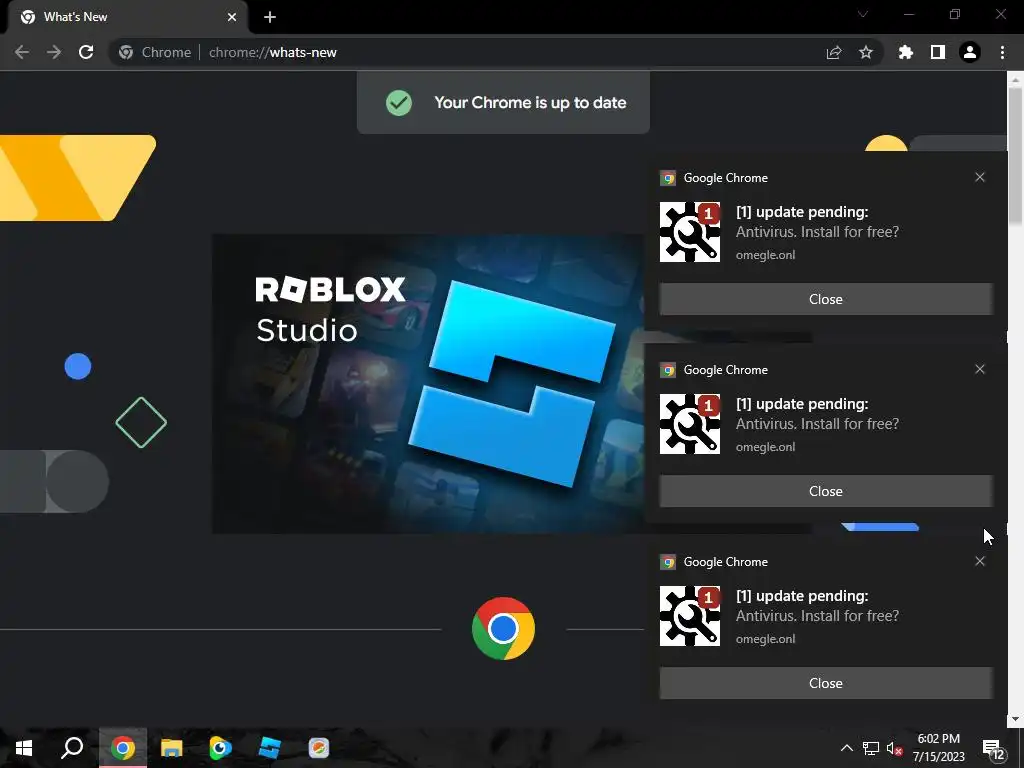
Task: Click the network tray icon
Action: [x=871, y=748]
